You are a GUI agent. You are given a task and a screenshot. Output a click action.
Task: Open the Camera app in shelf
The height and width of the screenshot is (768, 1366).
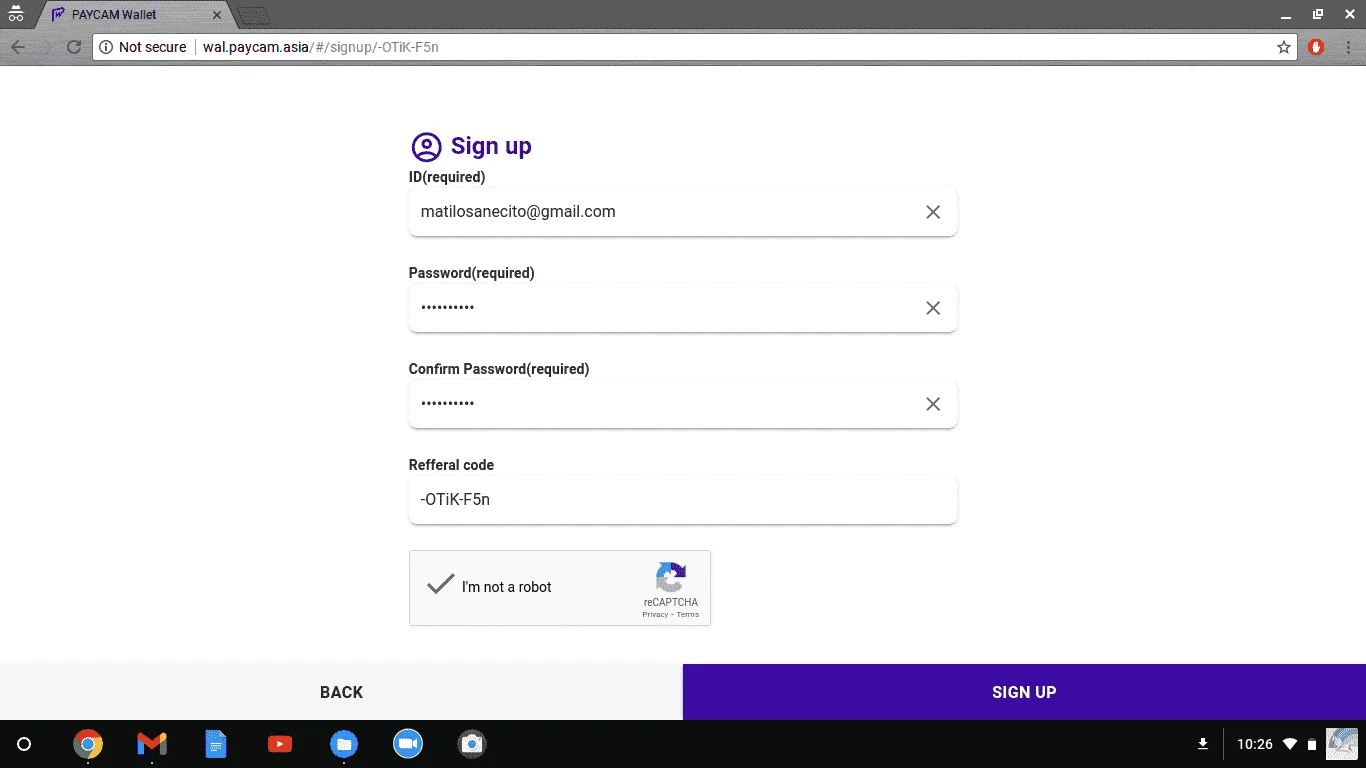[x=472, y=744]
